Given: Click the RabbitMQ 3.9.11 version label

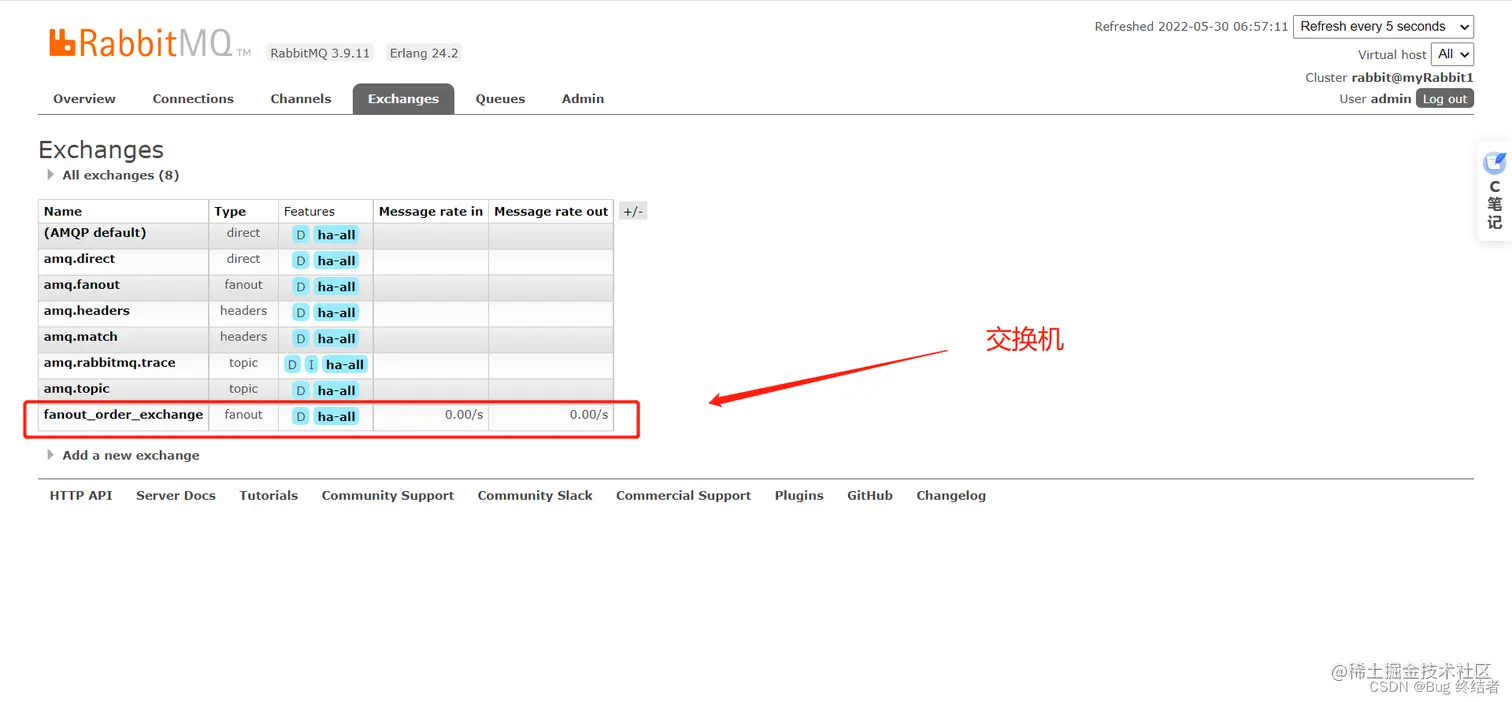Looking at the screenshot, I should [x=320, y=53].
